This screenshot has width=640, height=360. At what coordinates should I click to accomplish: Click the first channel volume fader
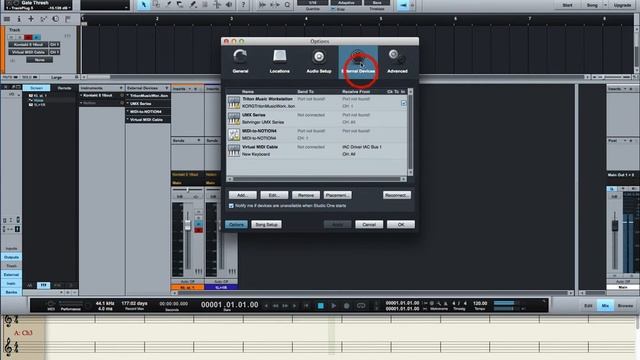[188, 225]
